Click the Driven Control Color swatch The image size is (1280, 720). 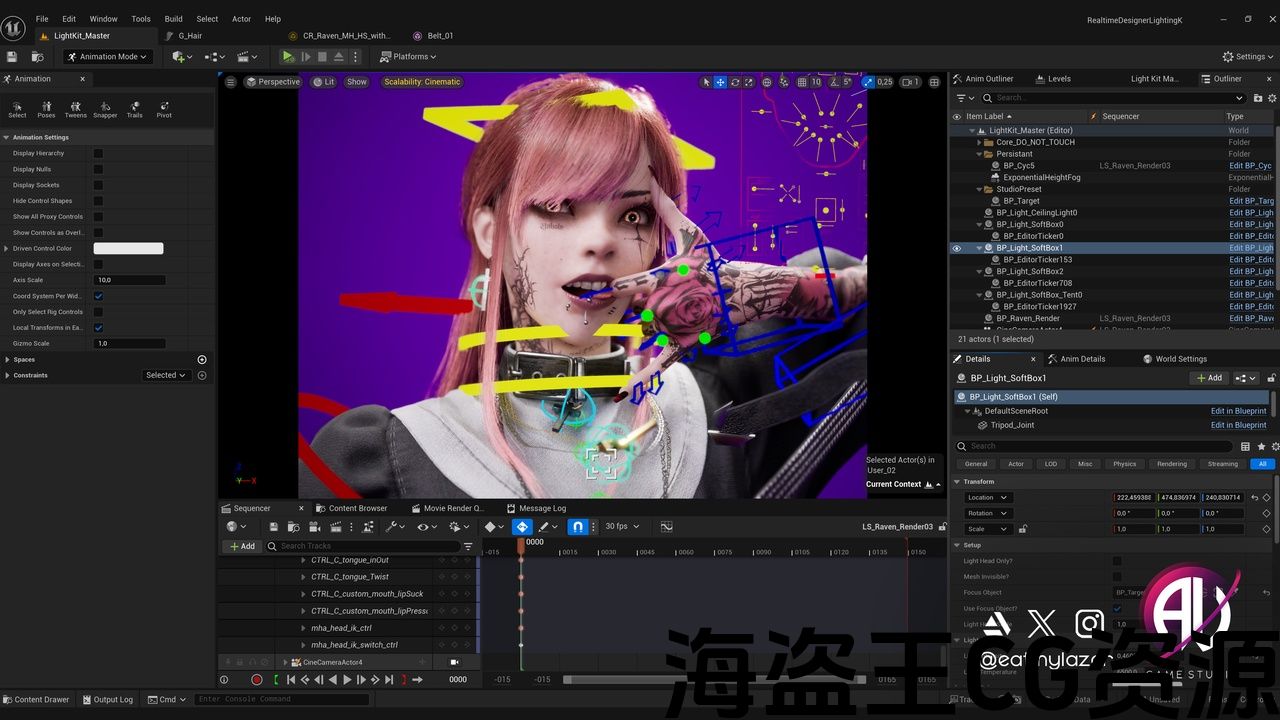128,248
